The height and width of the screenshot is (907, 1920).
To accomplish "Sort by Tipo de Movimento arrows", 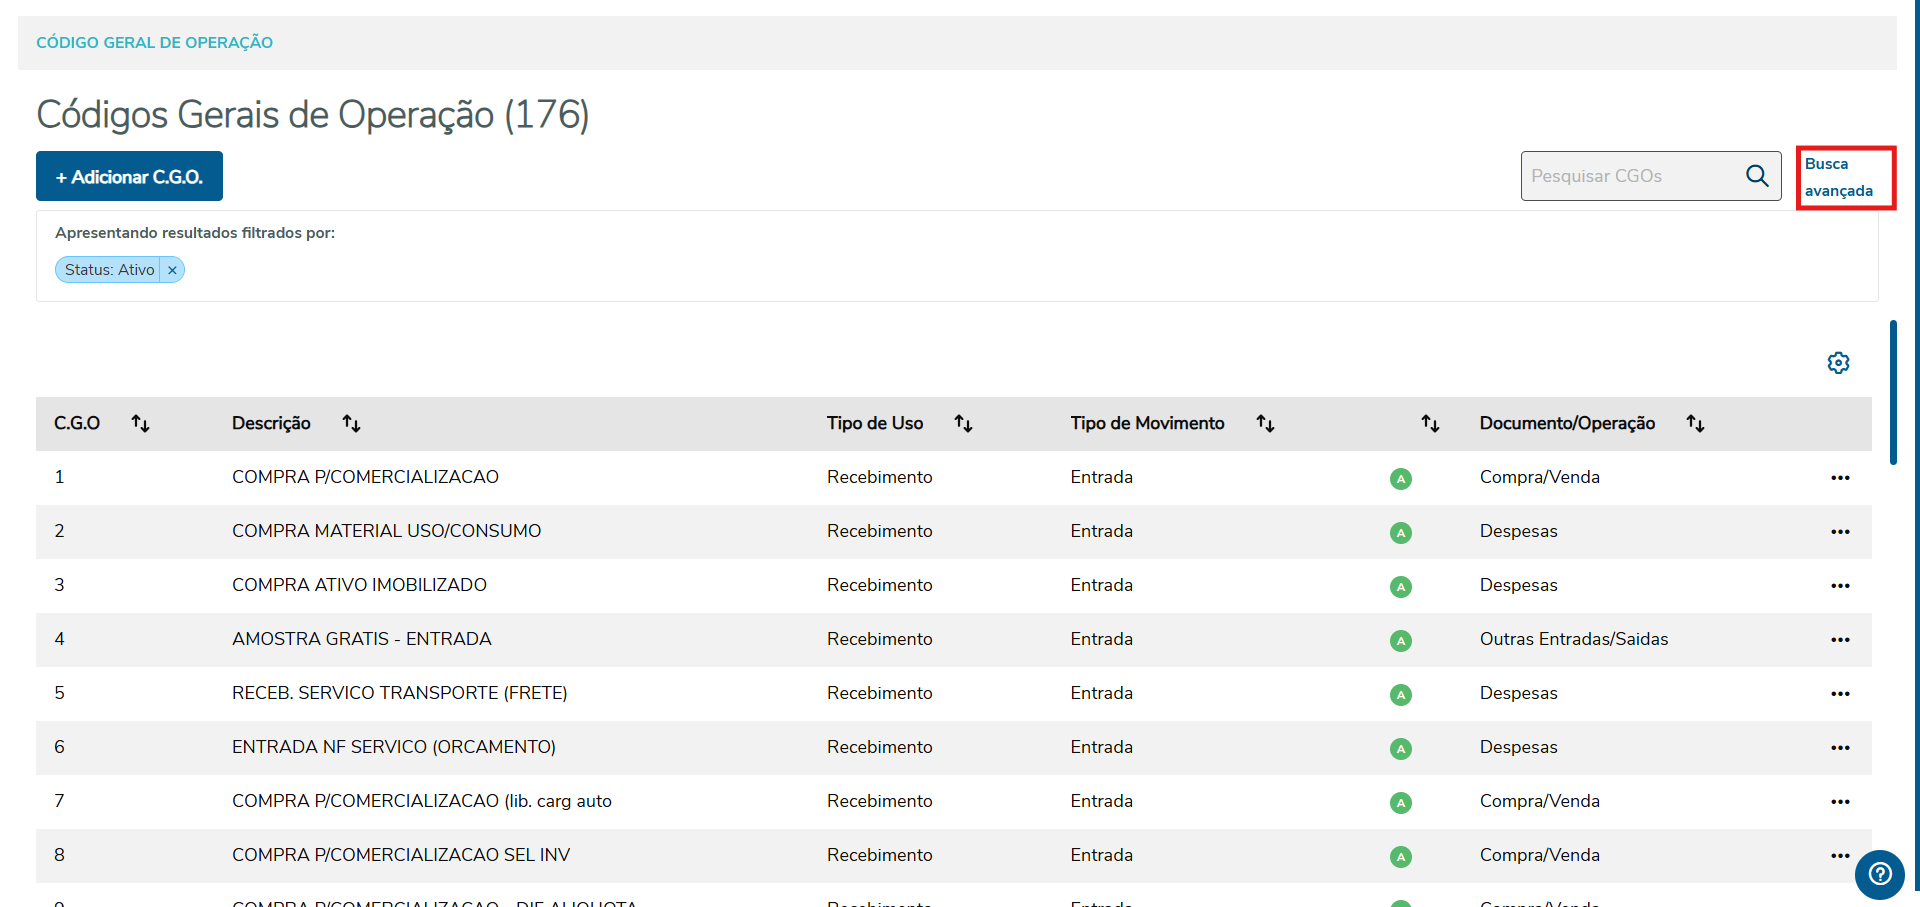I will [x=1265, y=424].
